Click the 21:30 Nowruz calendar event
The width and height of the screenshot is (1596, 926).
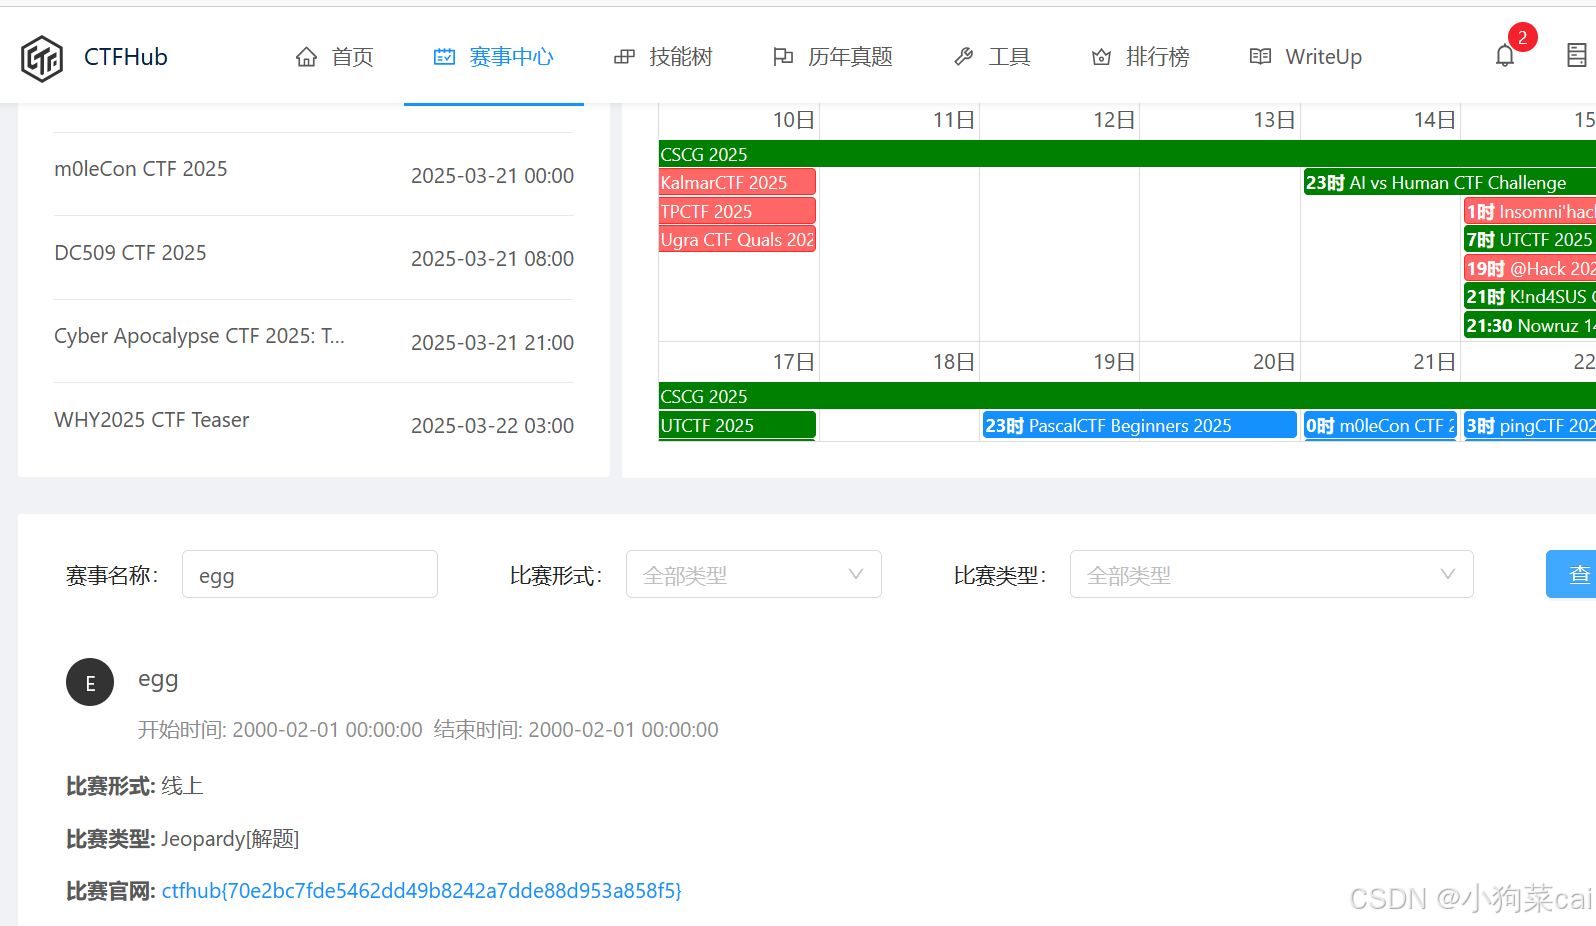[1530, 325]
